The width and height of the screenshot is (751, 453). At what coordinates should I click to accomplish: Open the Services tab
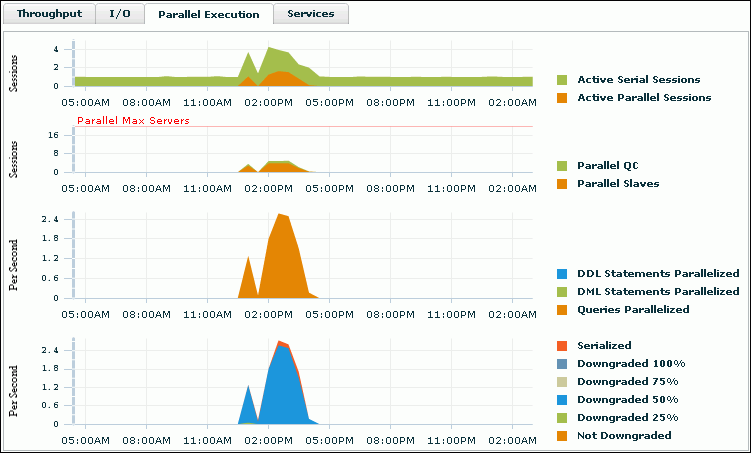click(311, 14)
